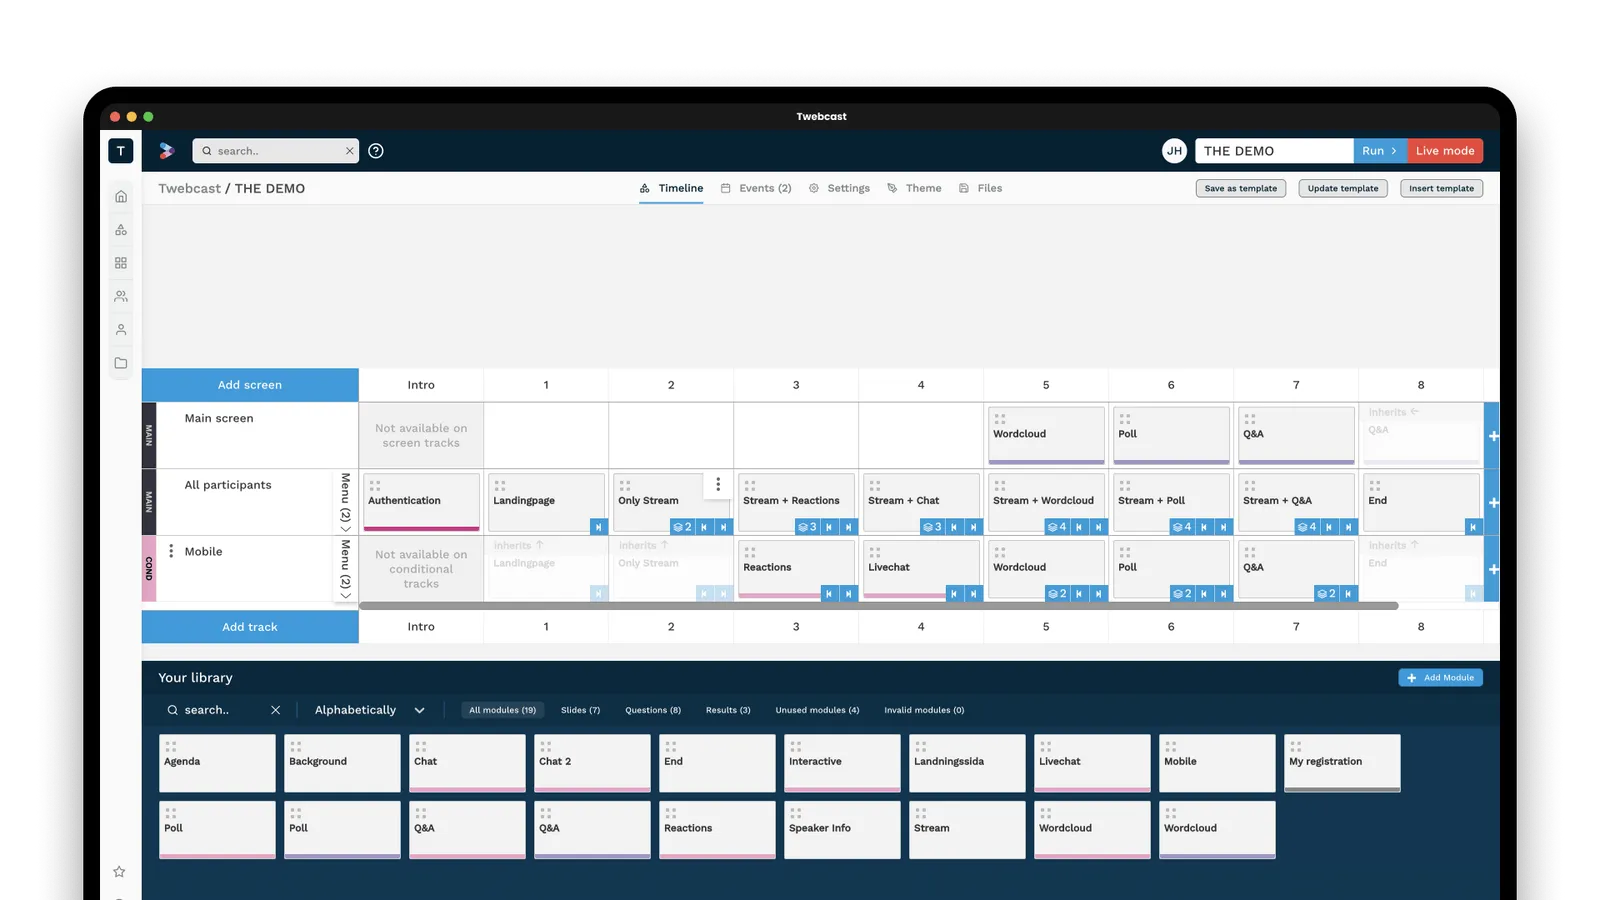
Task: Click plus icon at end of Mobile track
Action: click(x=1493, y=569)
